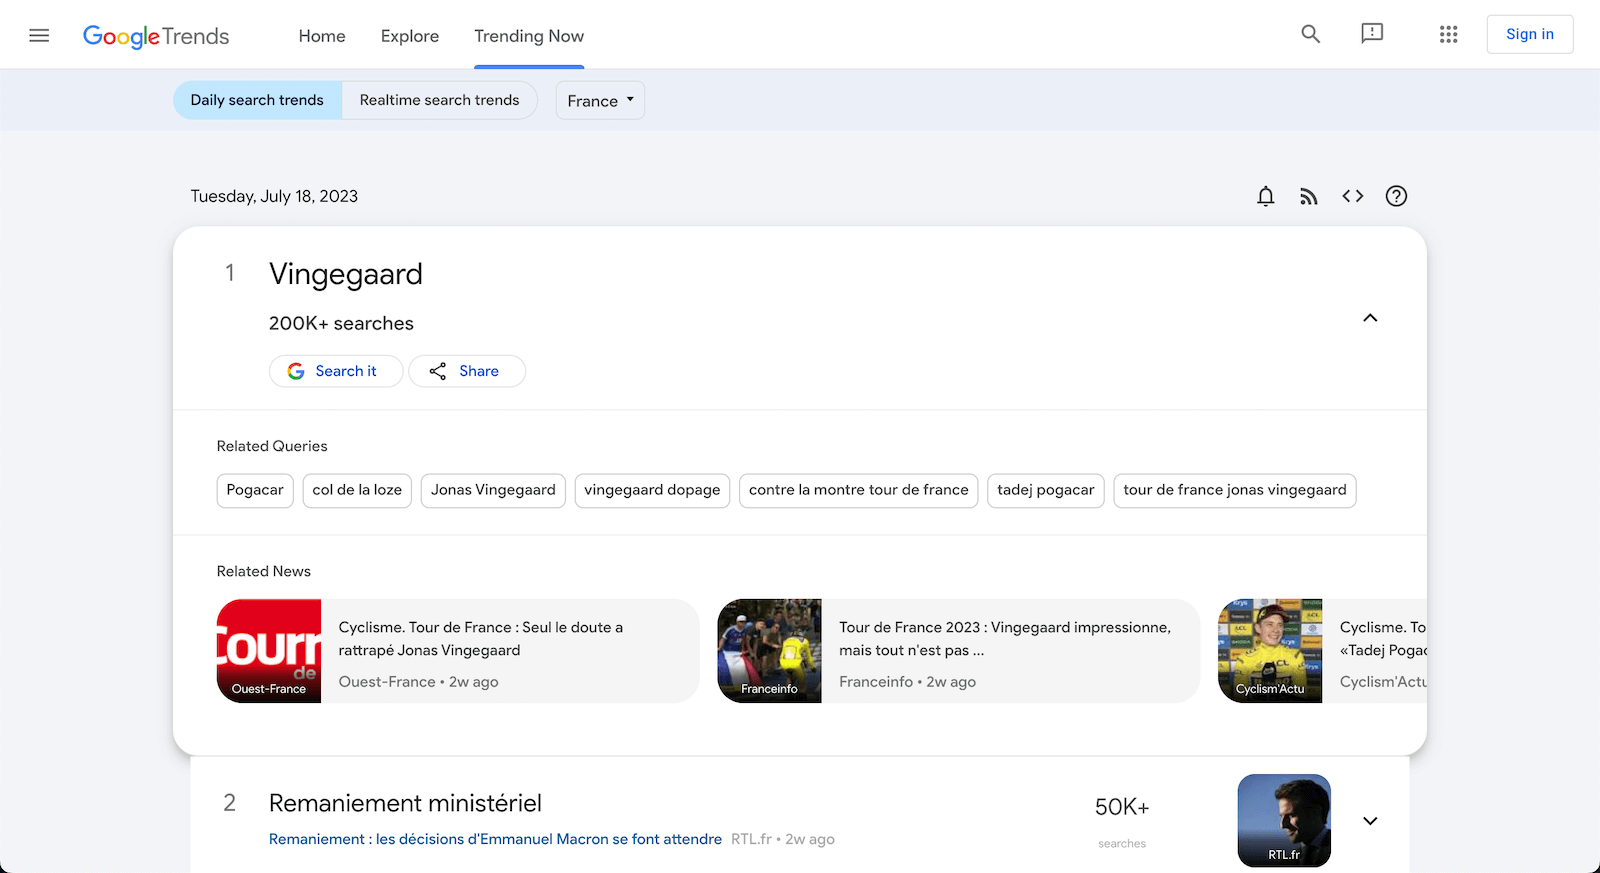Select the Pogacar related query
1600x873 pixels.
255,490
